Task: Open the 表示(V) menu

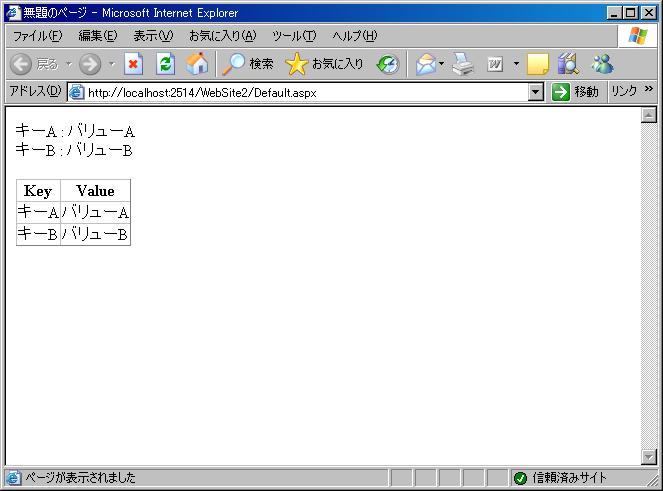Action: (x=153, y=36)
